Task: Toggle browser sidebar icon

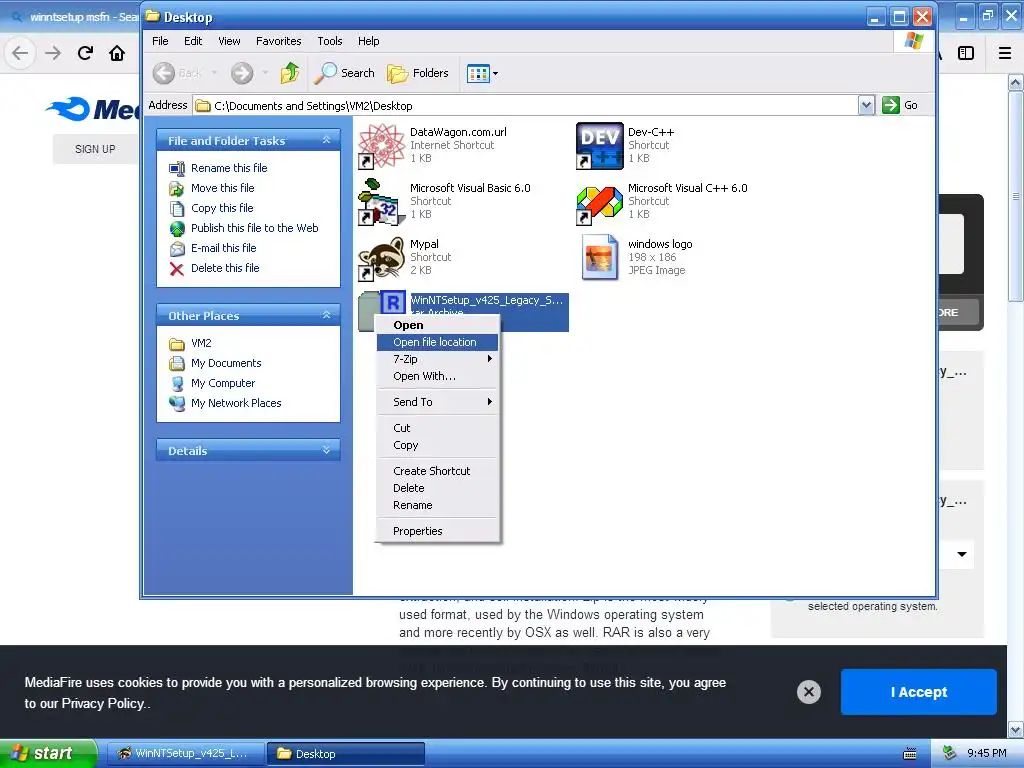Action: click(x=966, y=53)
